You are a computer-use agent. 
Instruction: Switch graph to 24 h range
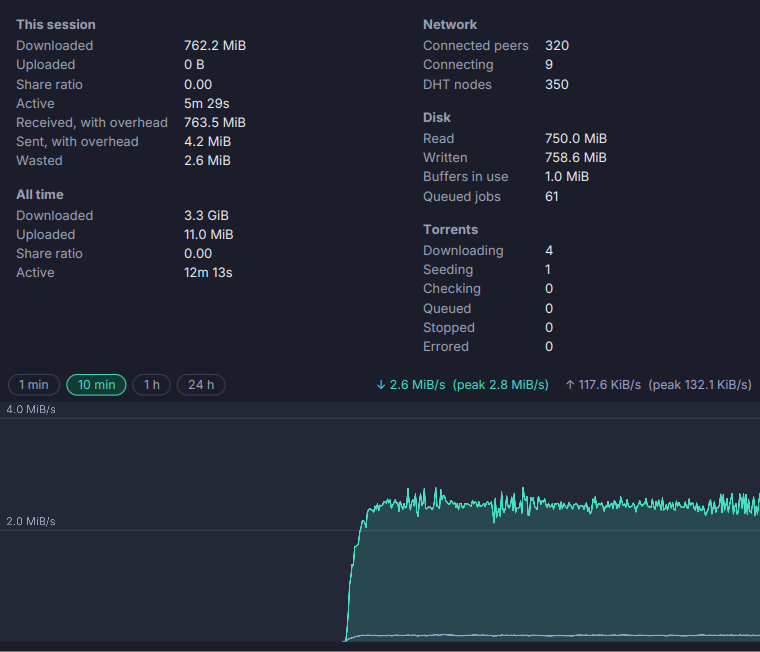click(x=201, y=385)
